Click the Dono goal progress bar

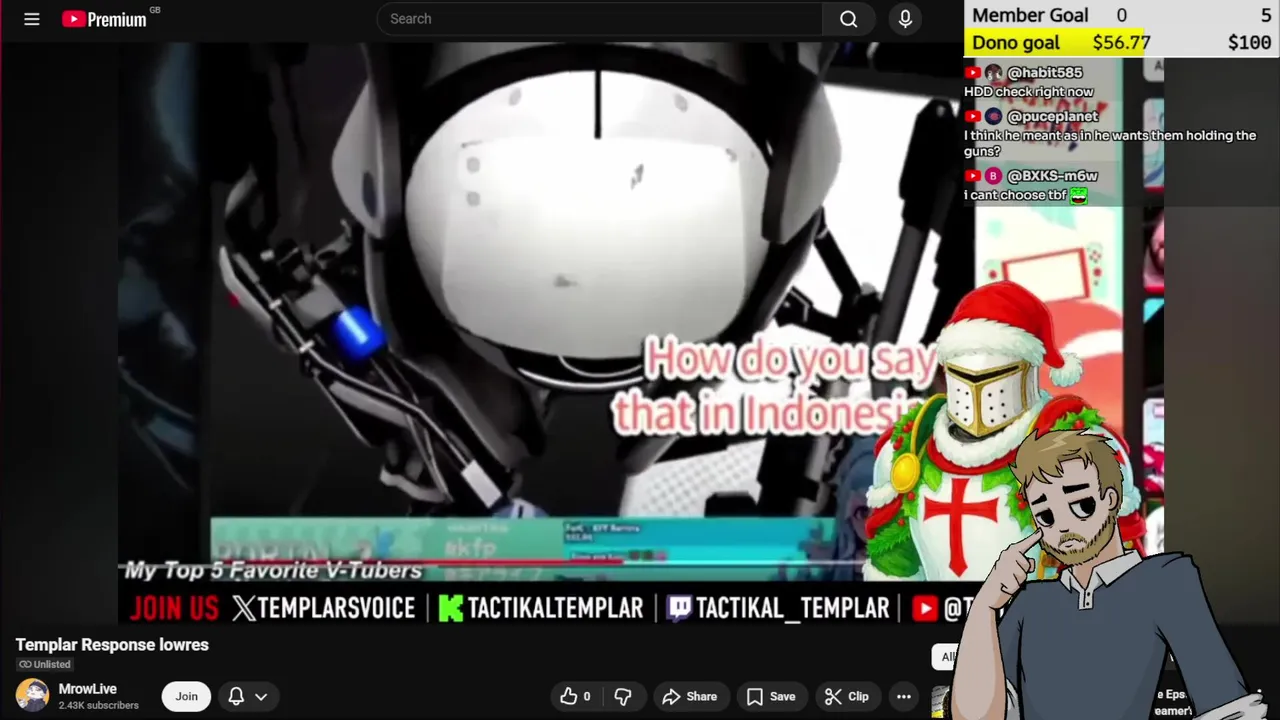1121,43
